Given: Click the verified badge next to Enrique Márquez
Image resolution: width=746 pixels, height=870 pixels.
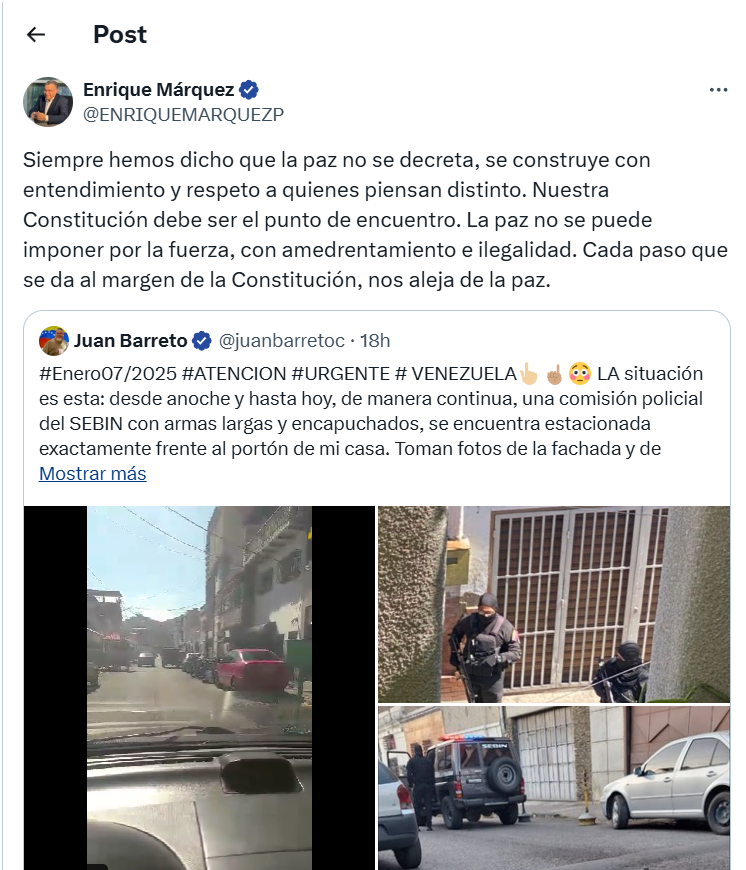Looking at the screenshot, I should [x=248, y=90].
